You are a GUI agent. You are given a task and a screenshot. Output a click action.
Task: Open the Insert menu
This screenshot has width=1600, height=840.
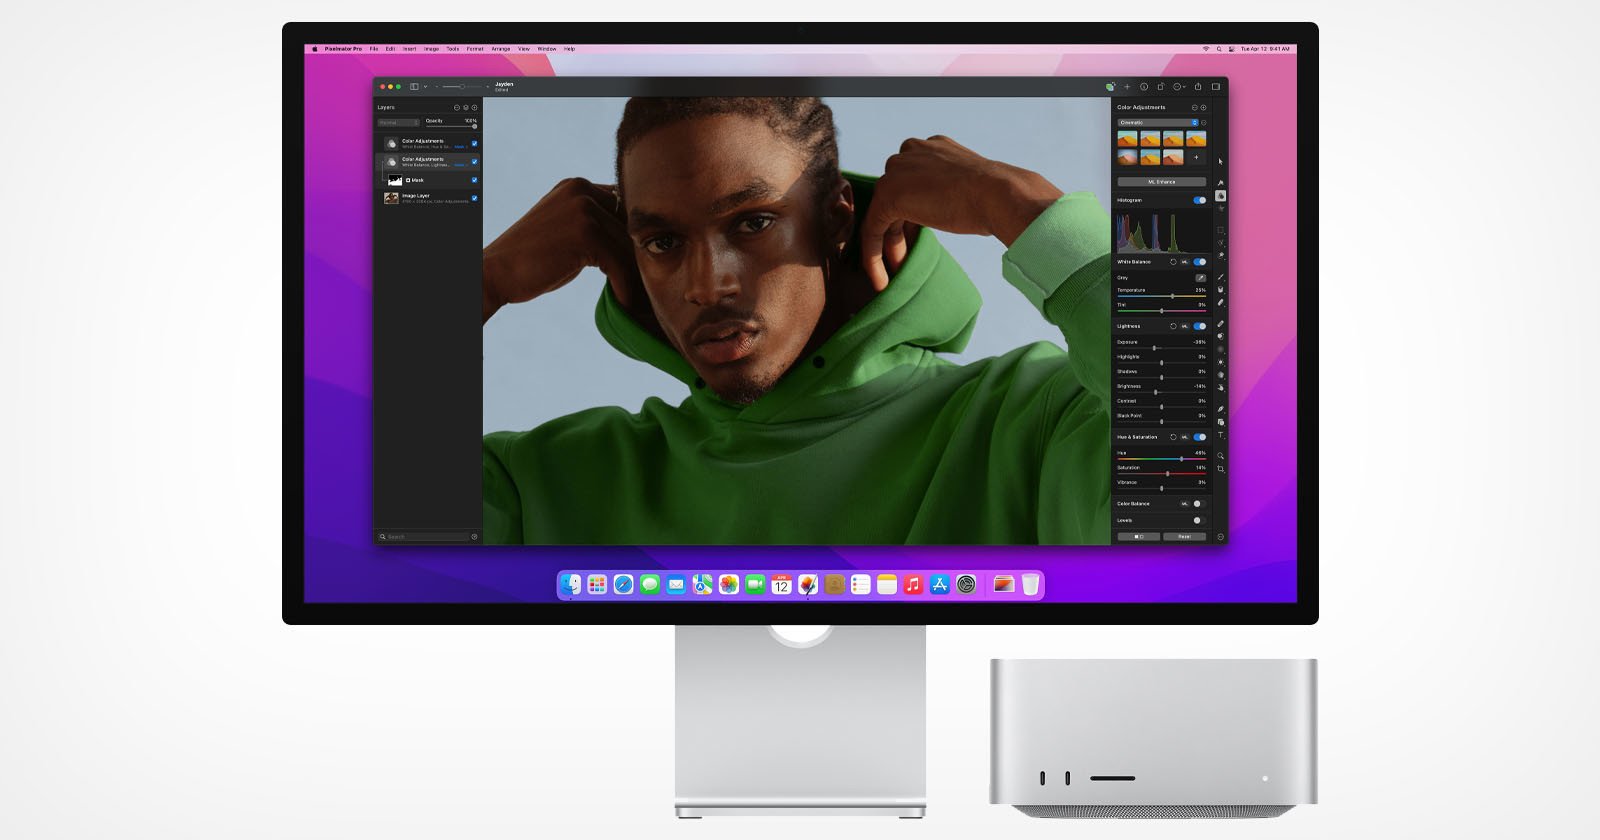[409, 49]
